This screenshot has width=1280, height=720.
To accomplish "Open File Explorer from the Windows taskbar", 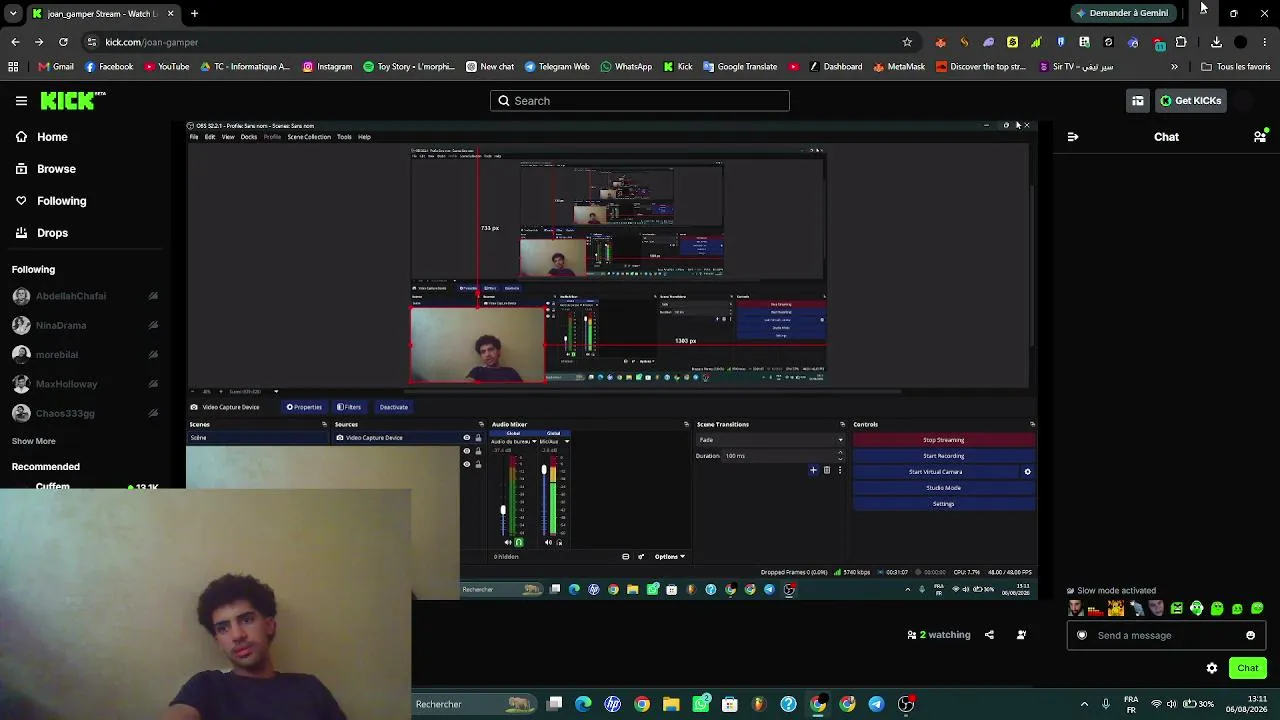I will 671,704.
